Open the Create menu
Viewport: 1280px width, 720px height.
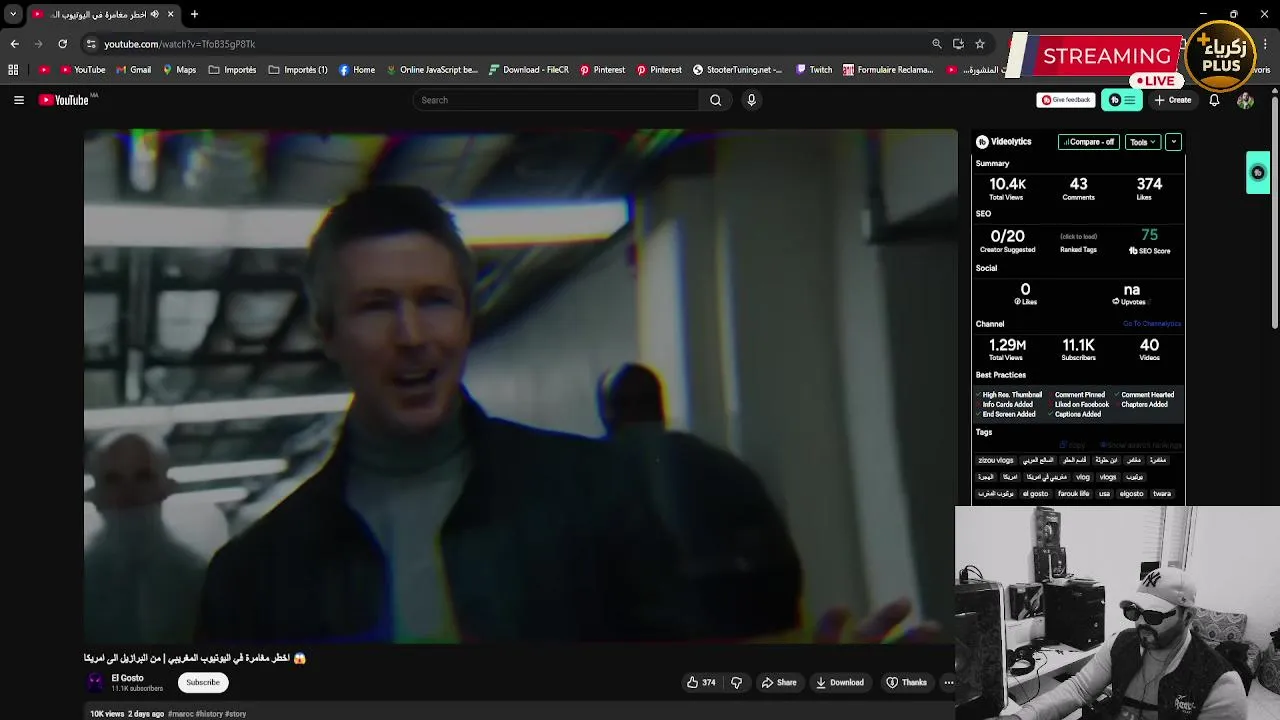click(1173, 100)
